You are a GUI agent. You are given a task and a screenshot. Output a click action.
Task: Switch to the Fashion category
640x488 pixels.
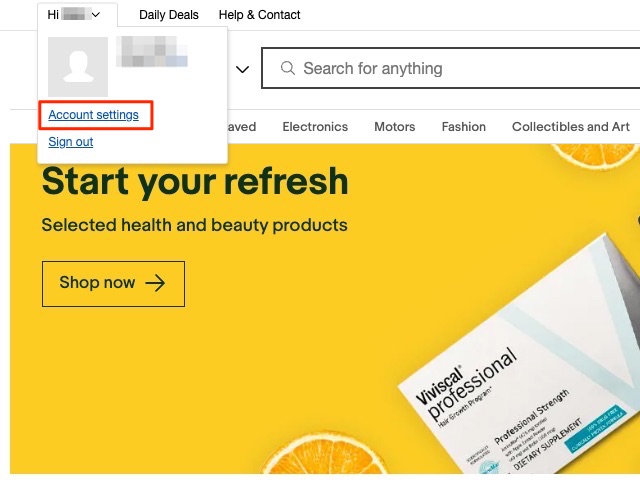(464, 127)
